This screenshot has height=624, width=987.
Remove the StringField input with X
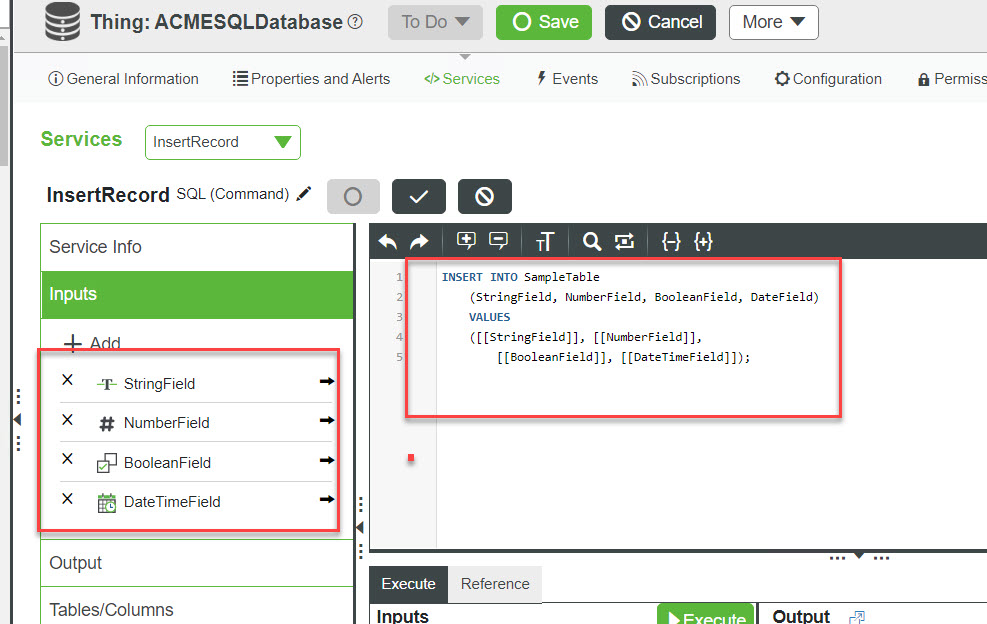click(68, 380)
